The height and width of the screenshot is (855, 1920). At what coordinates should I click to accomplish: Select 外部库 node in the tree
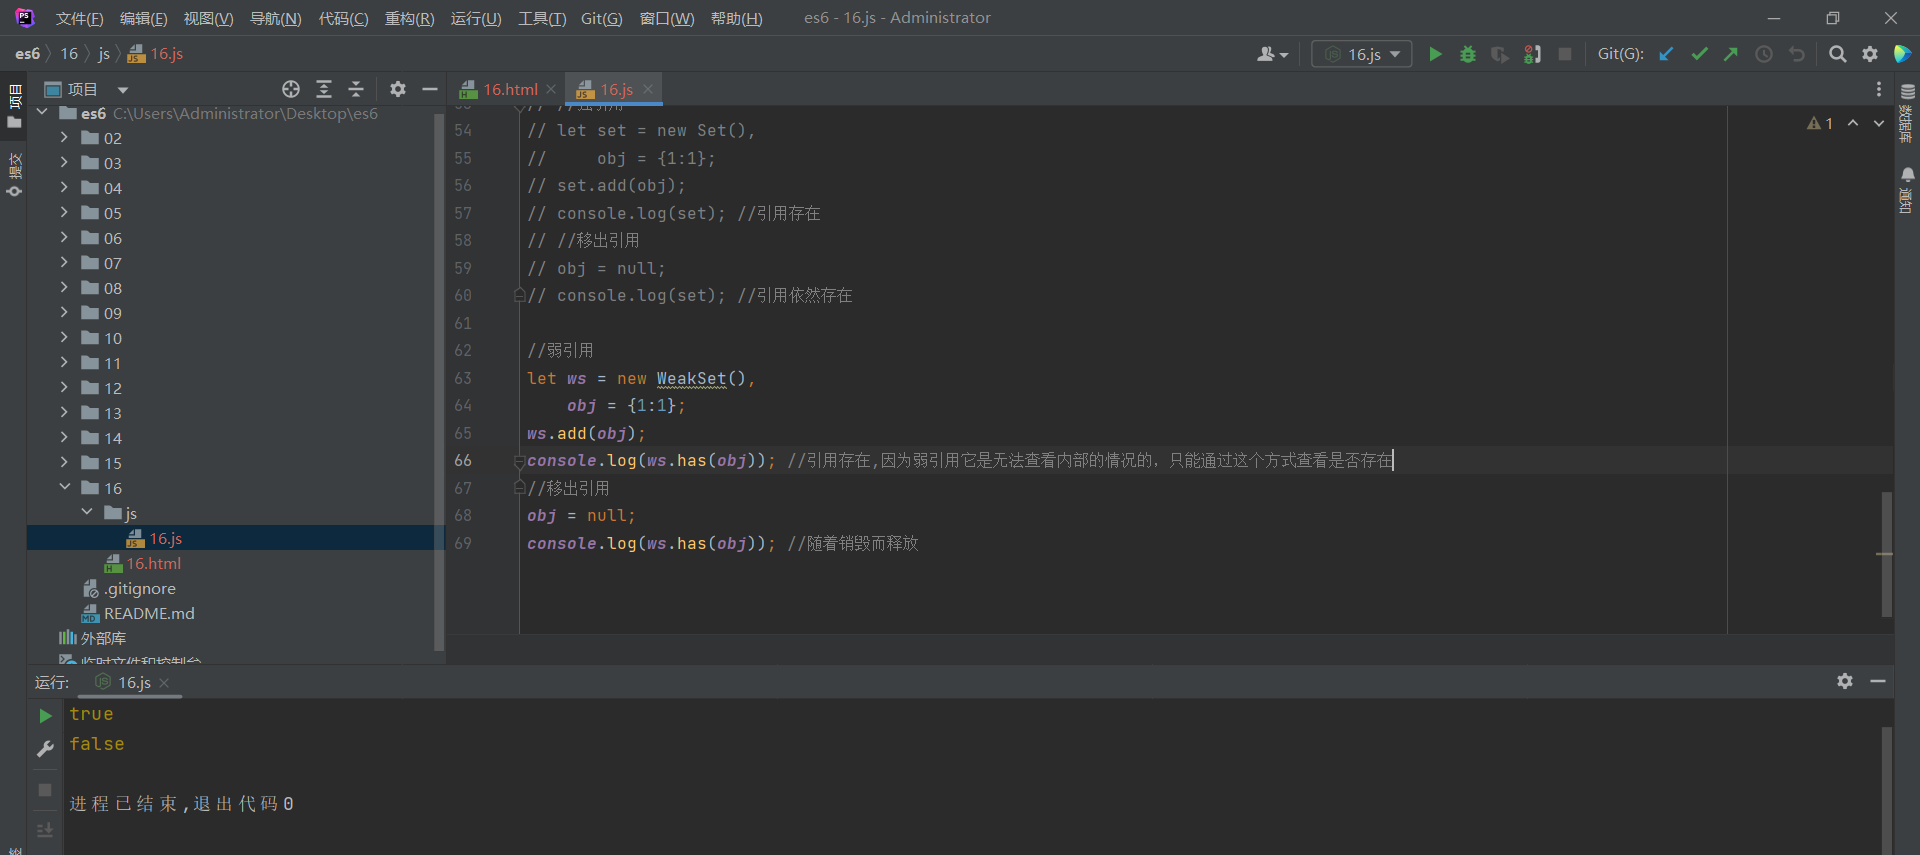tap(103, 638)
